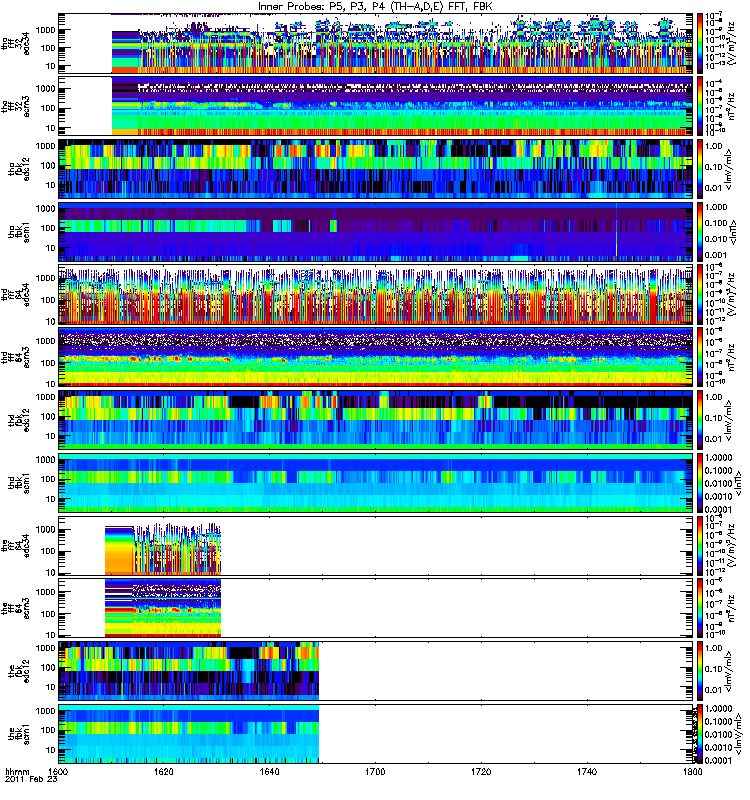Click the y-axis label of the fbk scm1 panel
Viewport: 750px width, 800px height.
[x=18, y=734]
